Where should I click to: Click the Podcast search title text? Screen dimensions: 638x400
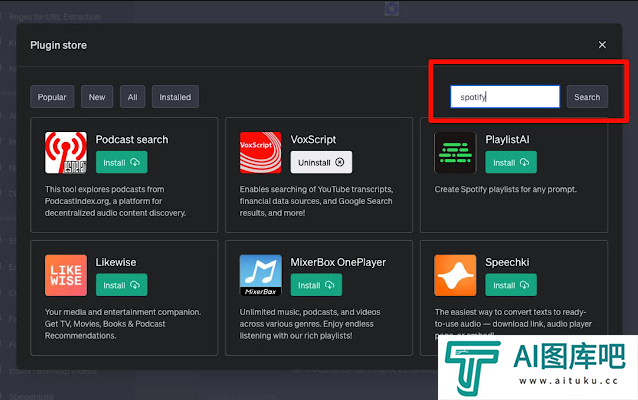click(132, 140)
